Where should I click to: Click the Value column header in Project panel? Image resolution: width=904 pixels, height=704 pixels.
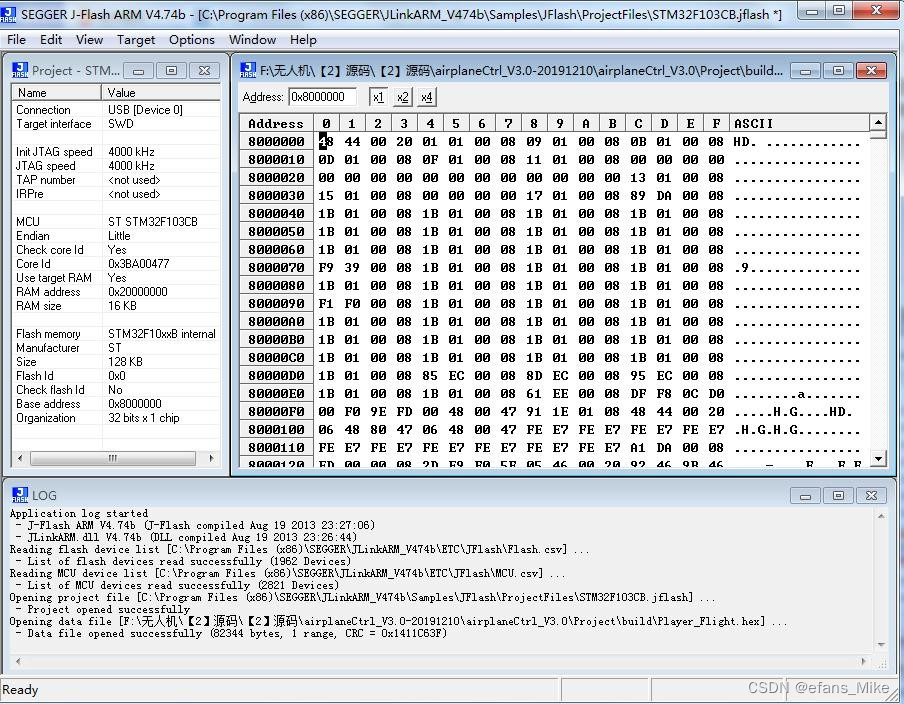(161, 93)
